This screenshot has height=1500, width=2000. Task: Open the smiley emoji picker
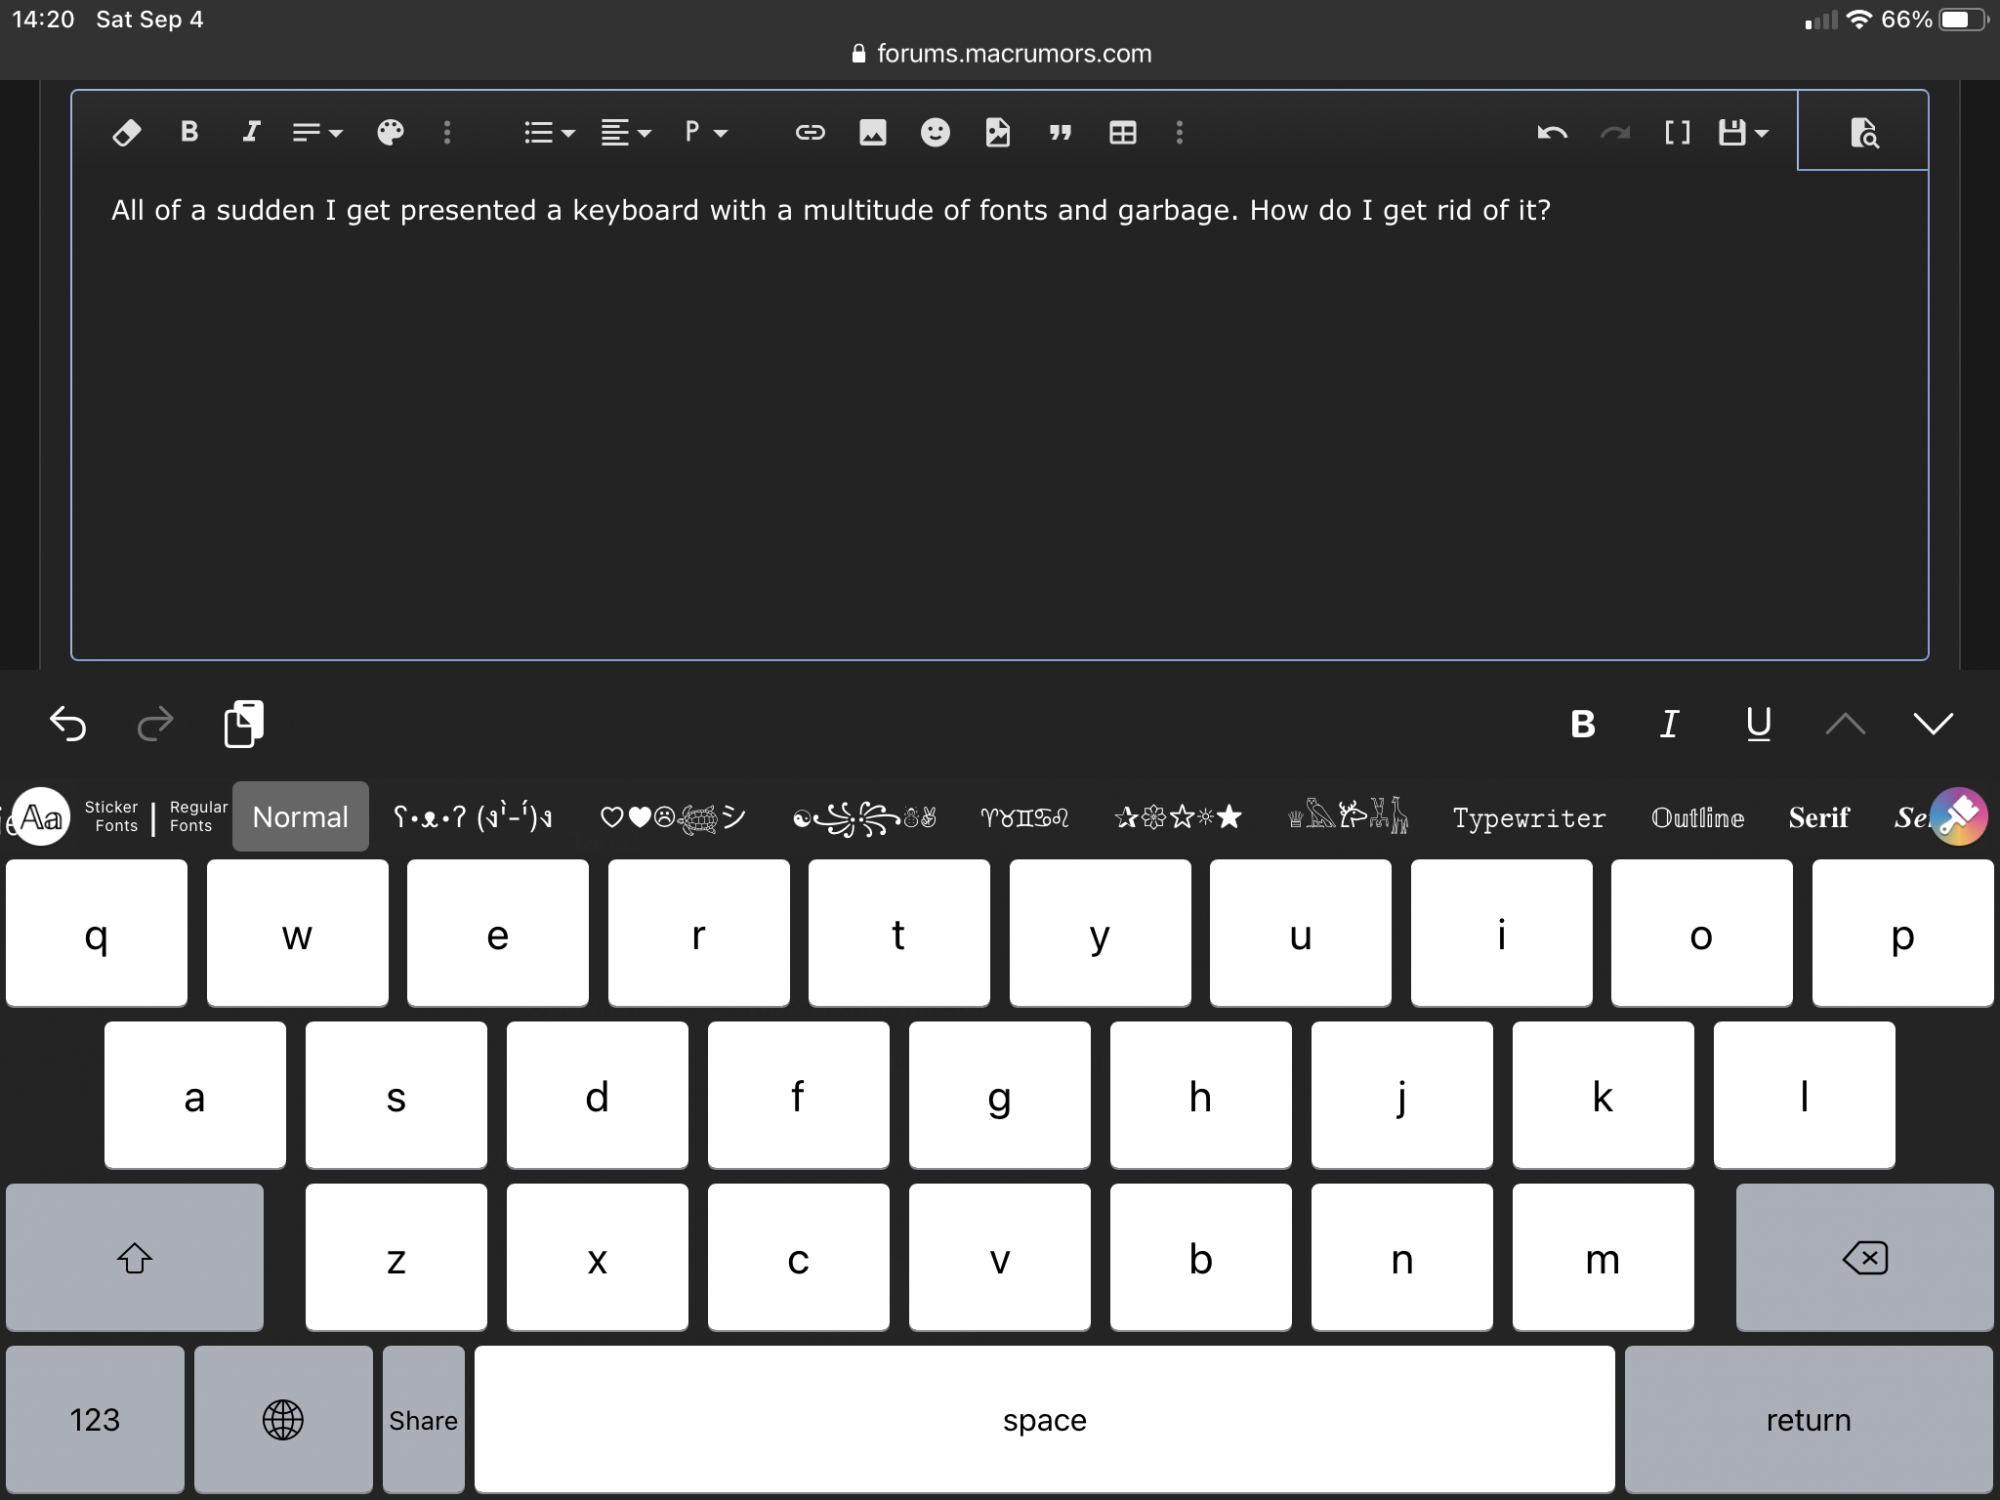(935, 132)
